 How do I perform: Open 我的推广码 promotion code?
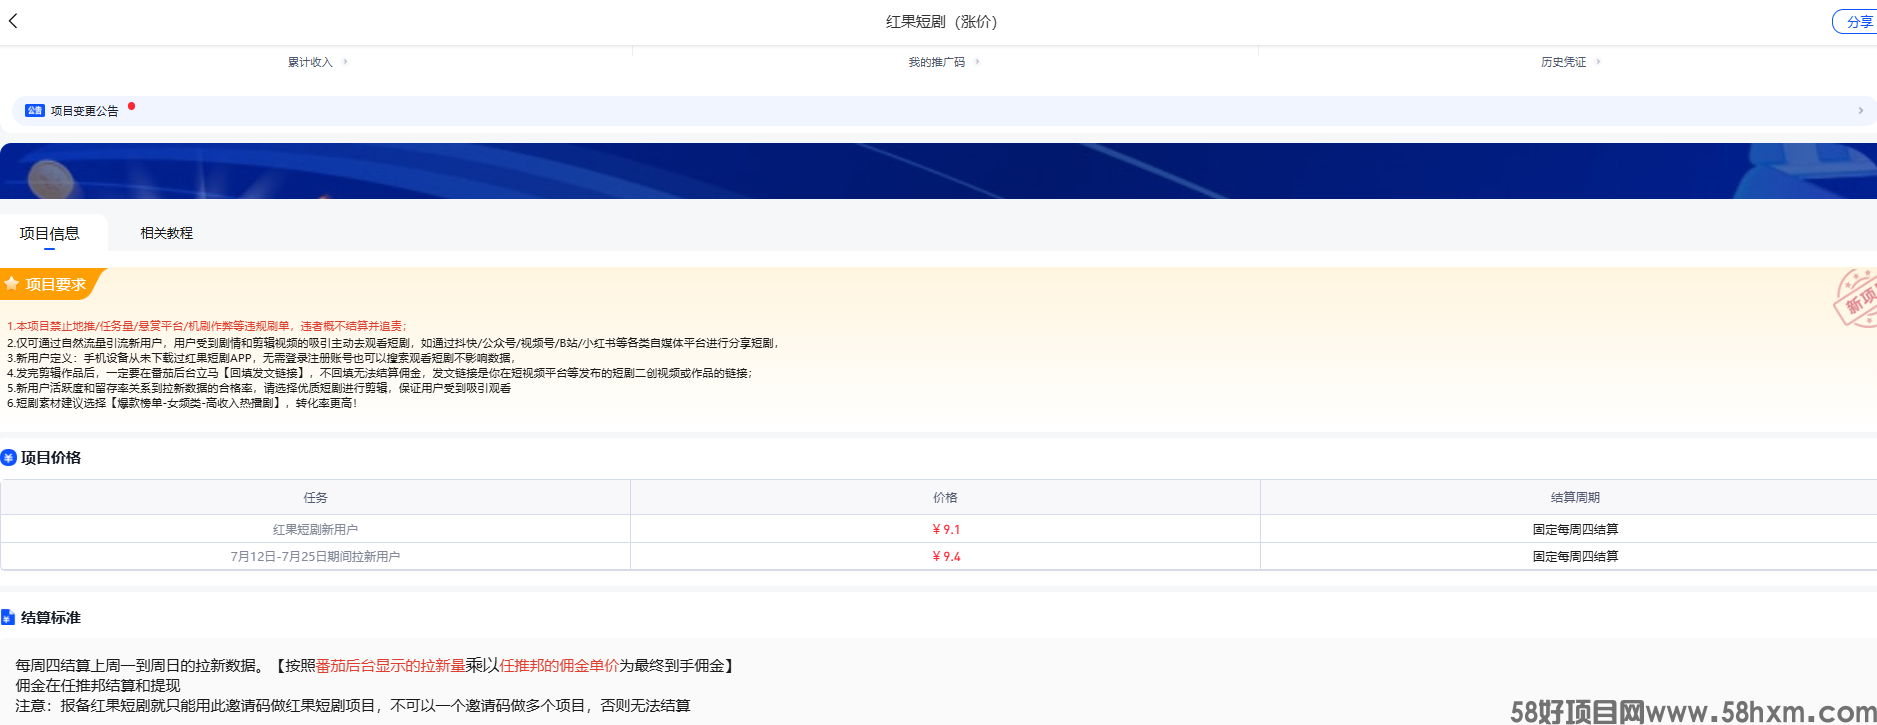[937, 62]
